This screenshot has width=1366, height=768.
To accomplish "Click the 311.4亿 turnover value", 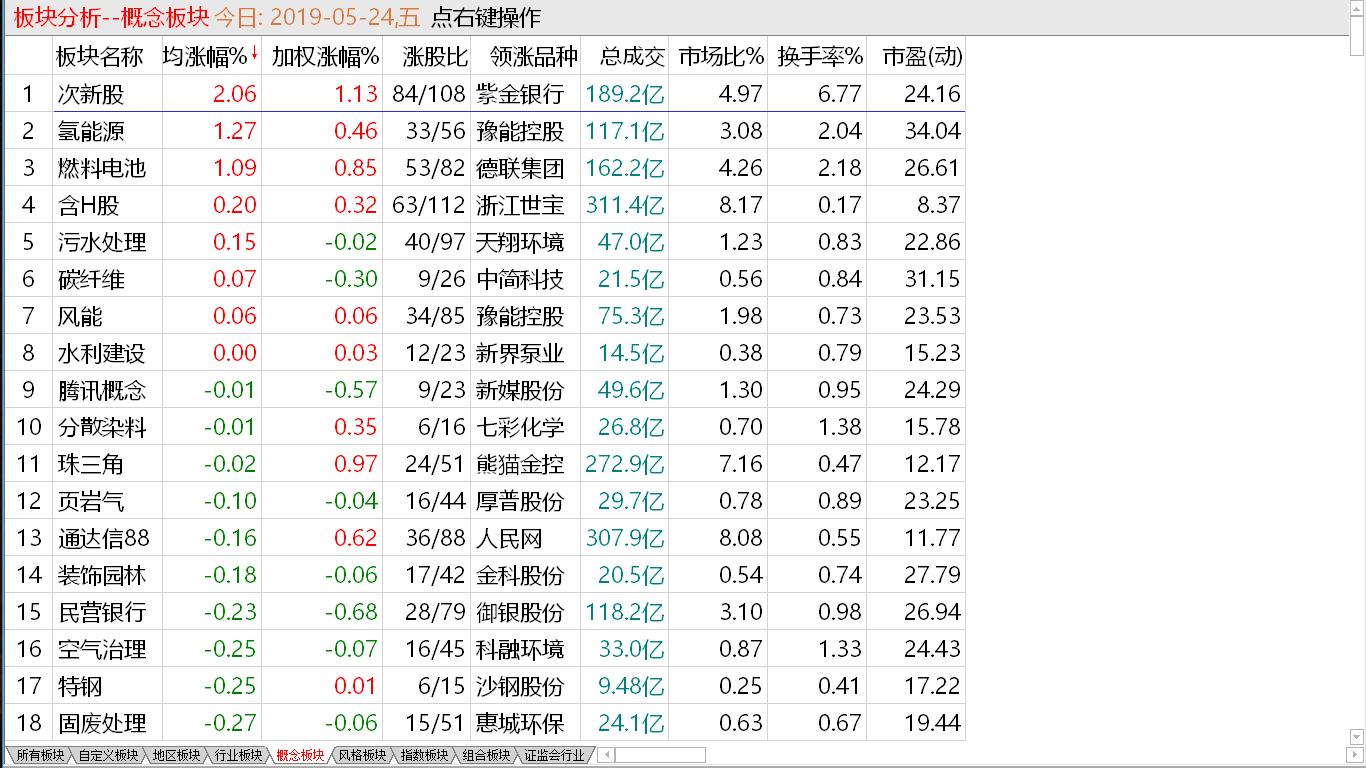I will [625, 205].
